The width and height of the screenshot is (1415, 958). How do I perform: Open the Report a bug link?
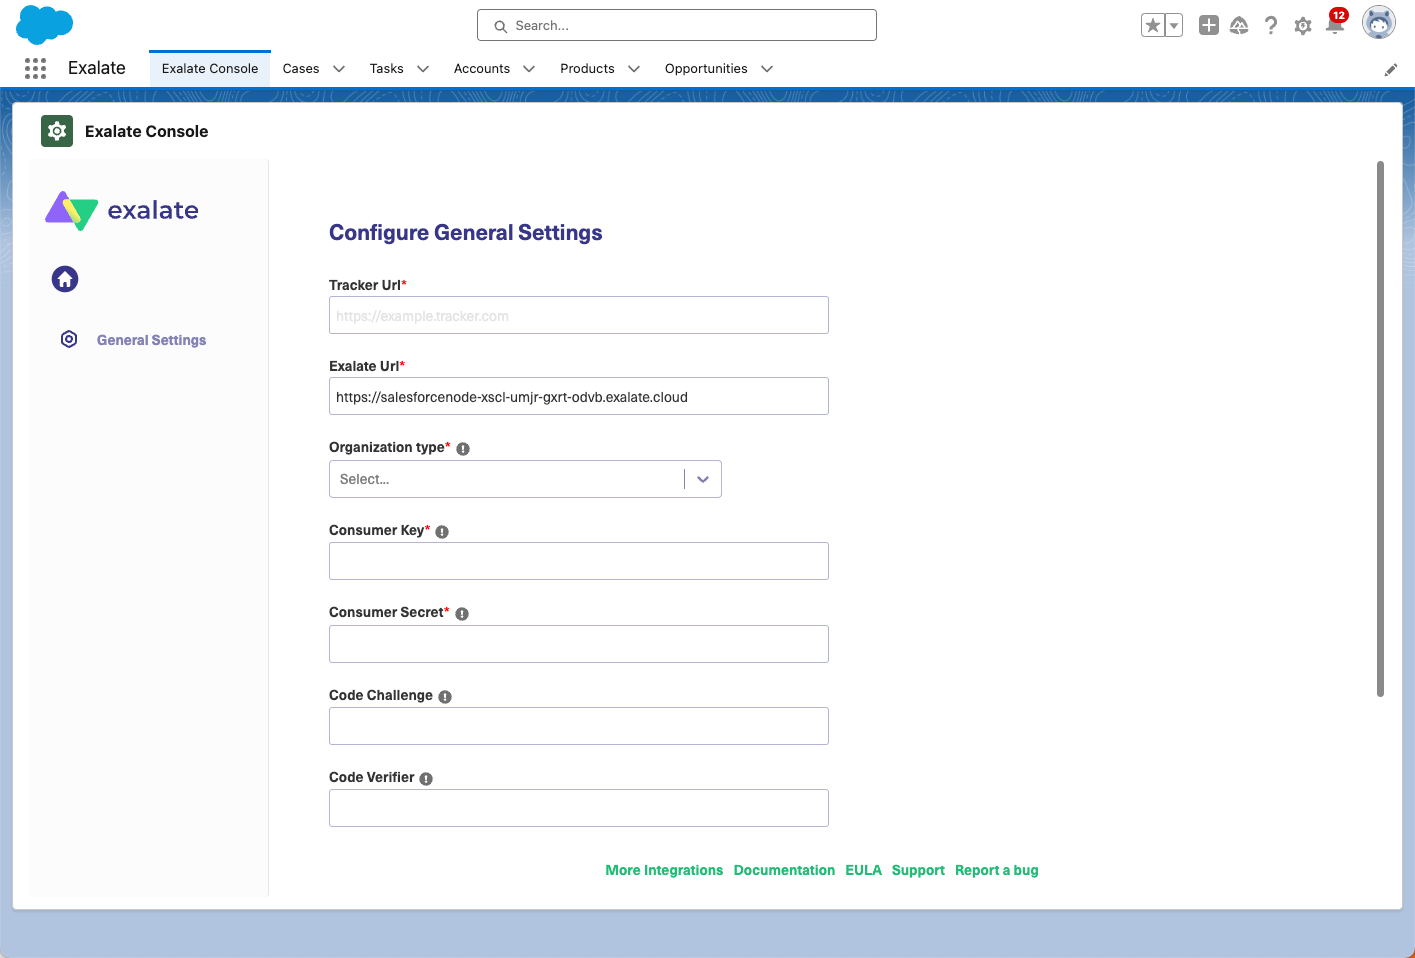tap(997, 870)
